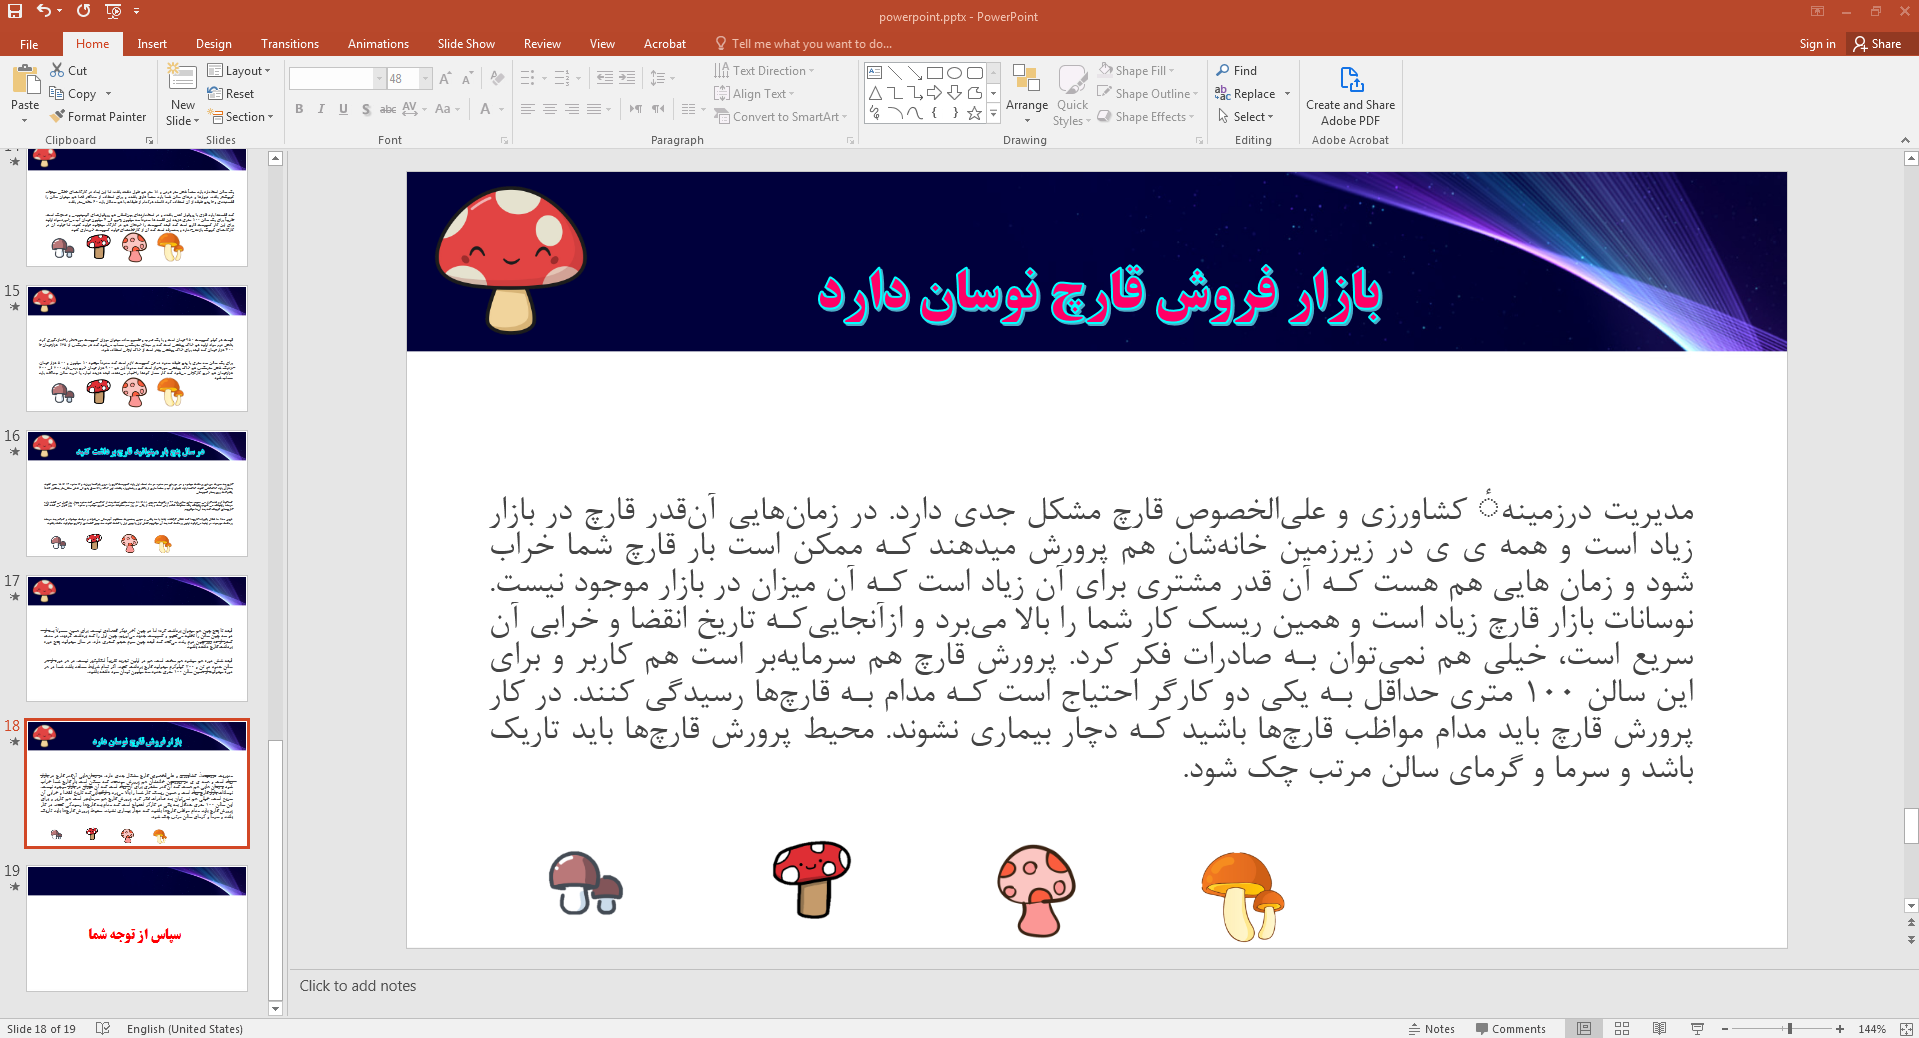
Task: Click Sign in link
Action: click(1817, 44)
